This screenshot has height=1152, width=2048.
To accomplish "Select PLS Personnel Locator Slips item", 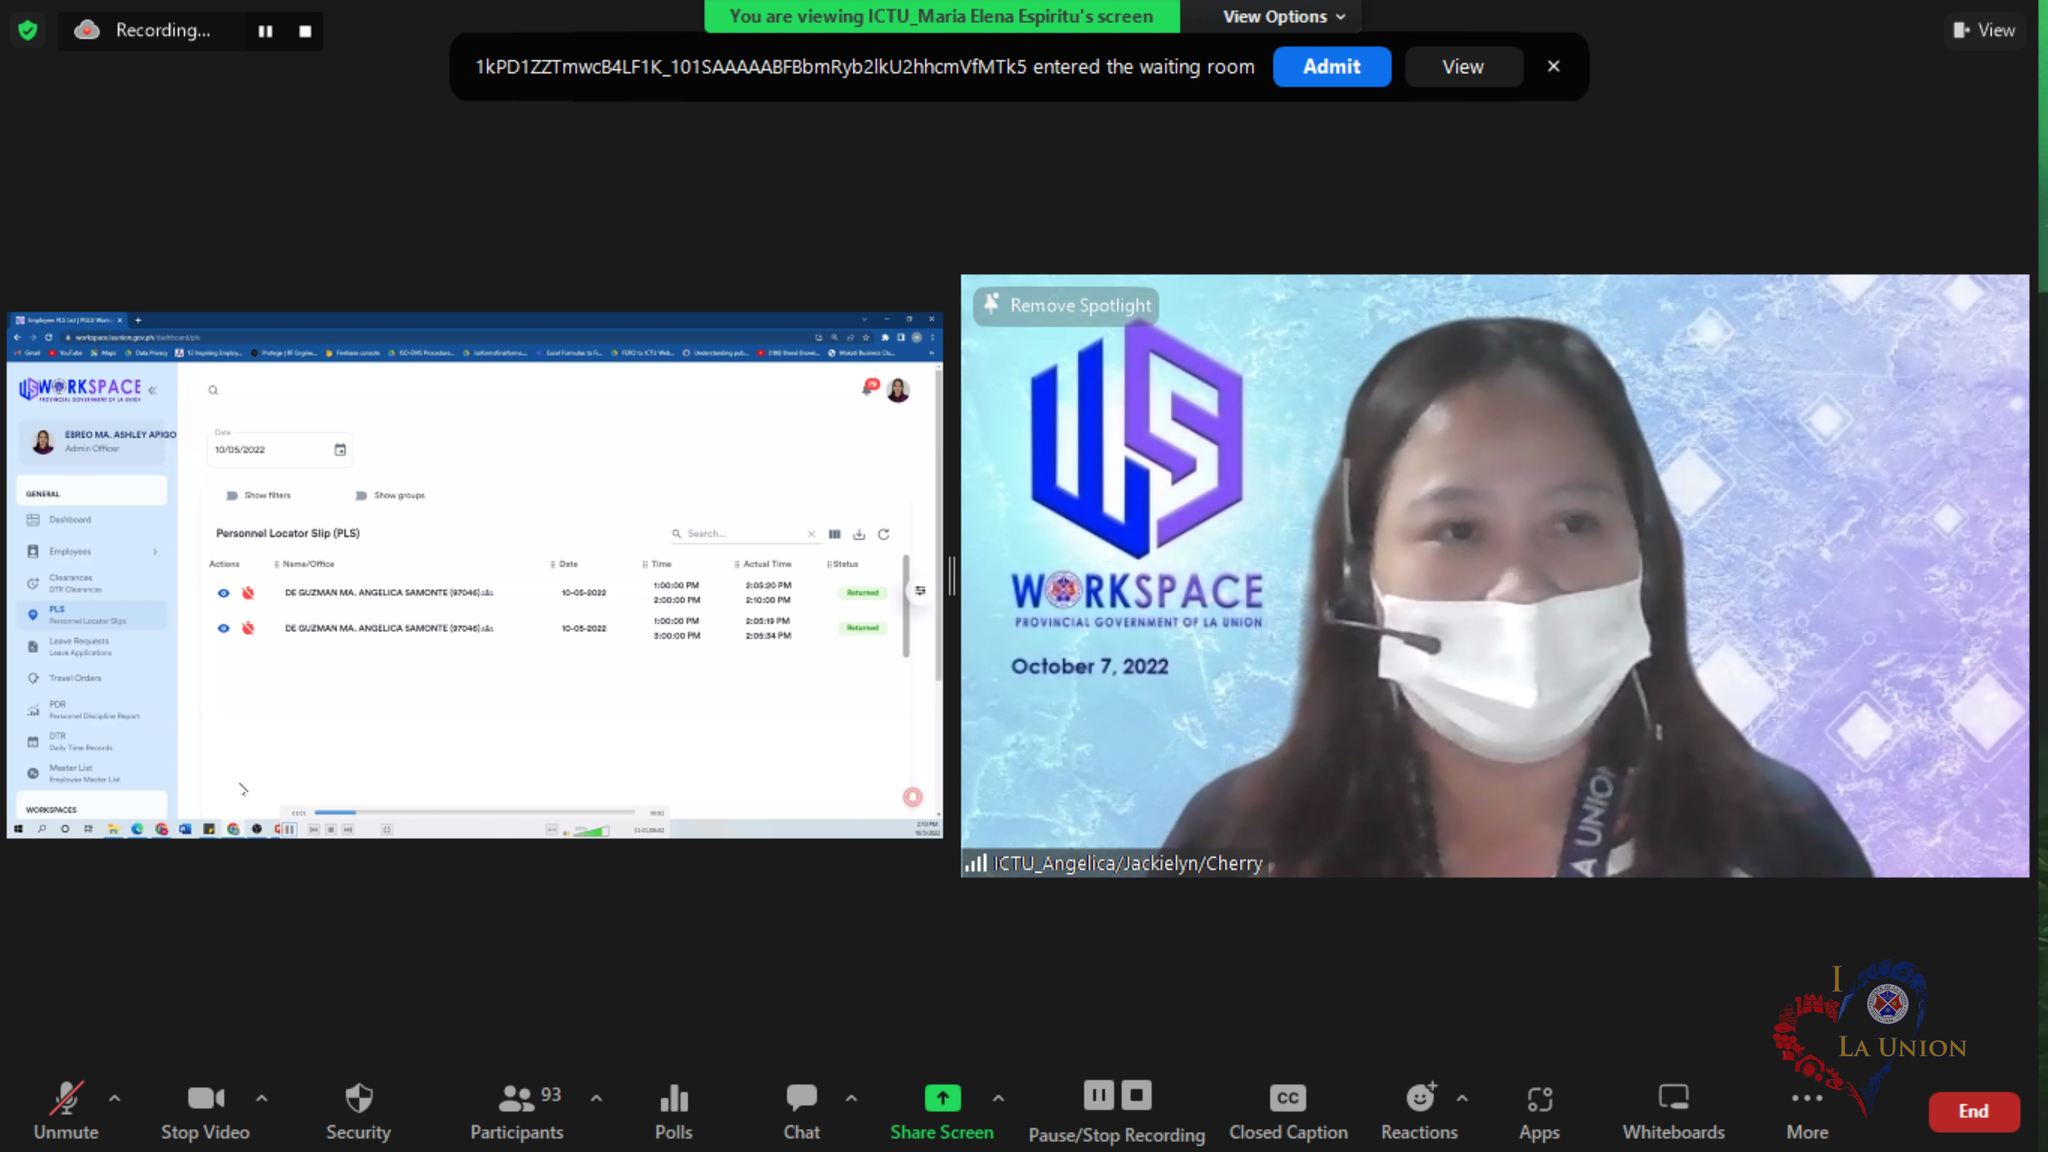I will click(90, 615).
